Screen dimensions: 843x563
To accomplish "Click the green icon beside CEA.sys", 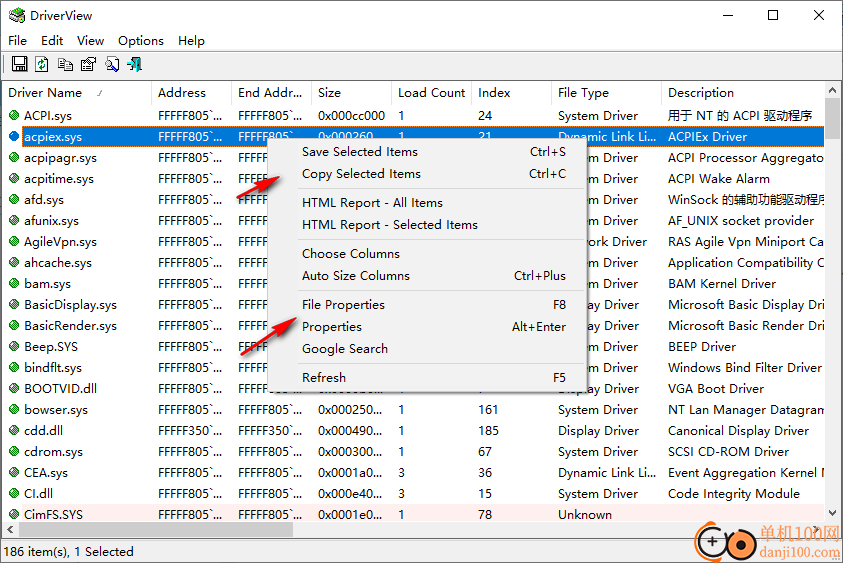I will tap(15, 472).
